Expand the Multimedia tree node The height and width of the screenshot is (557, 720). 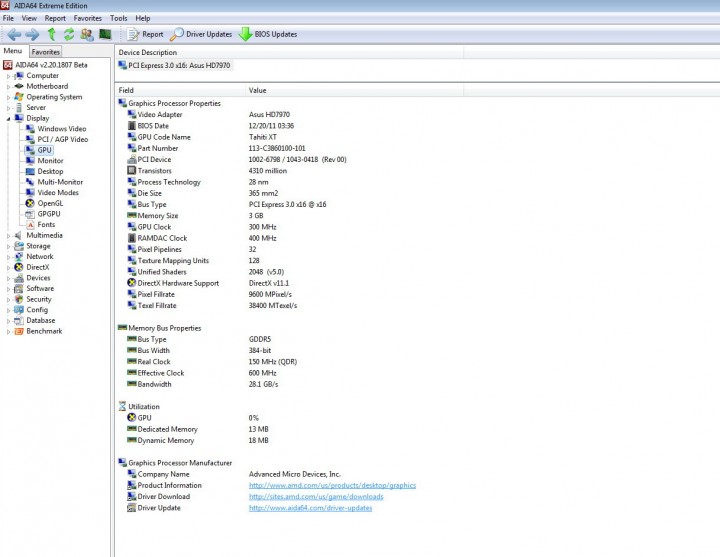tap(8, 235)
